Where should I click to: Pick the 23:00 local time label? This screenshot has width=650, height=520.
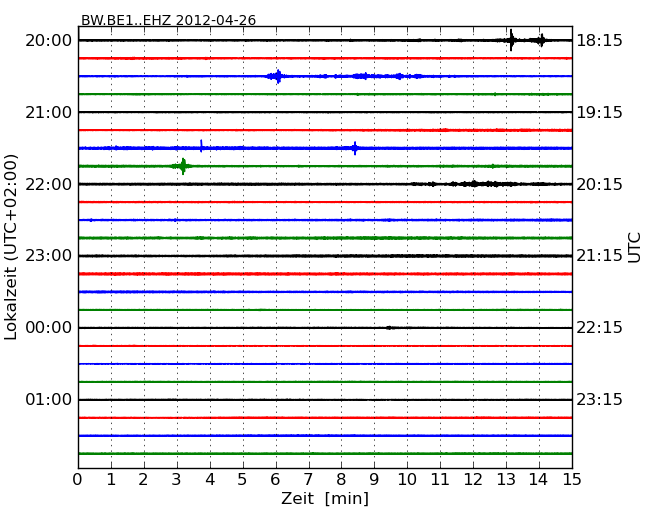point(49,256)
